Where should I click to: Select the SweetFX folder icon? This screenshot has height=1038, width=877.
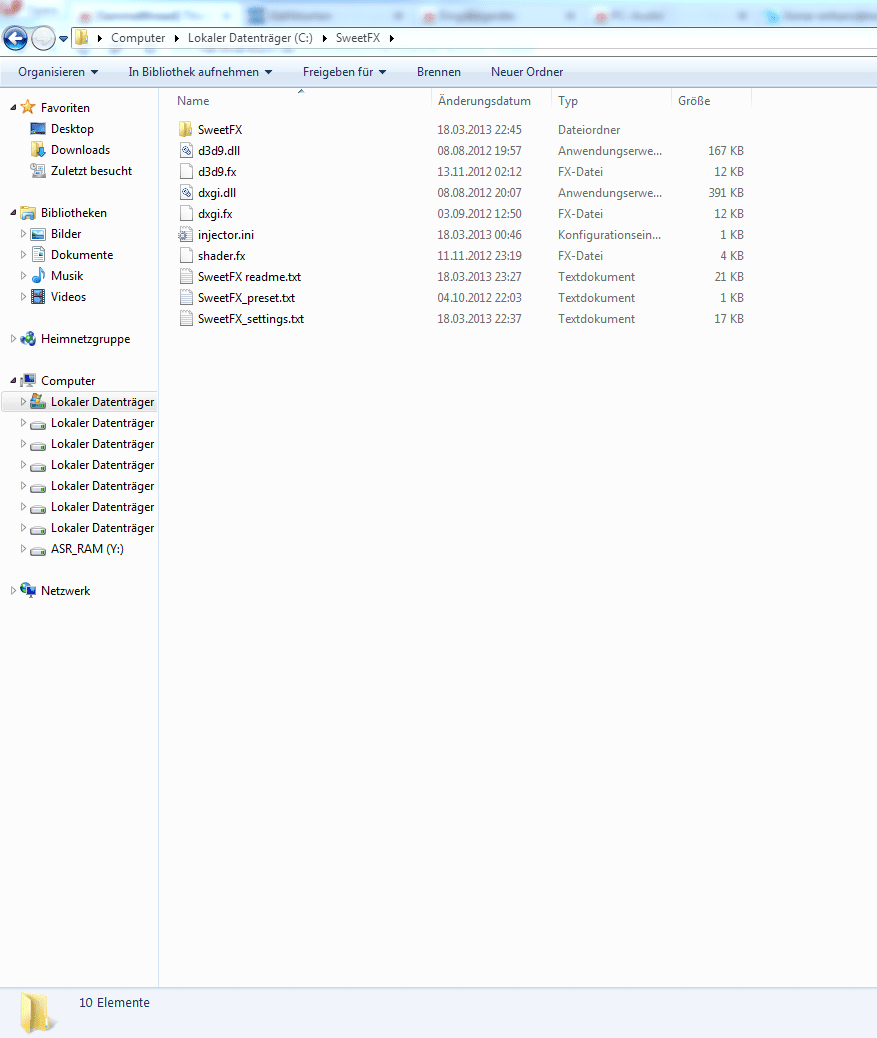186,129
